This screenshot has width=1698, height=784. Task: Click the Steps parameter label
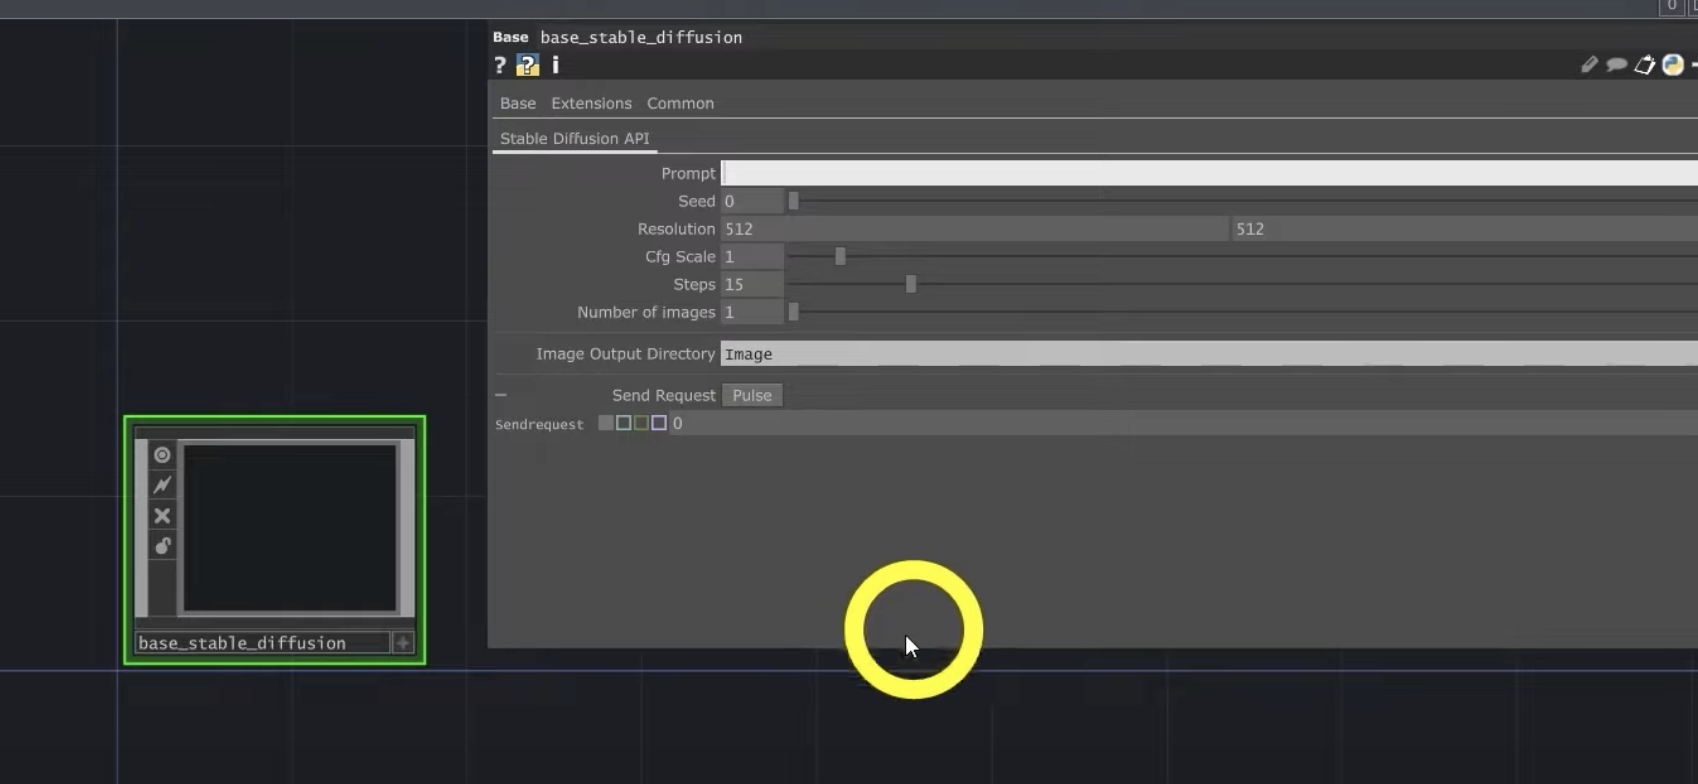tap(694, 285)
